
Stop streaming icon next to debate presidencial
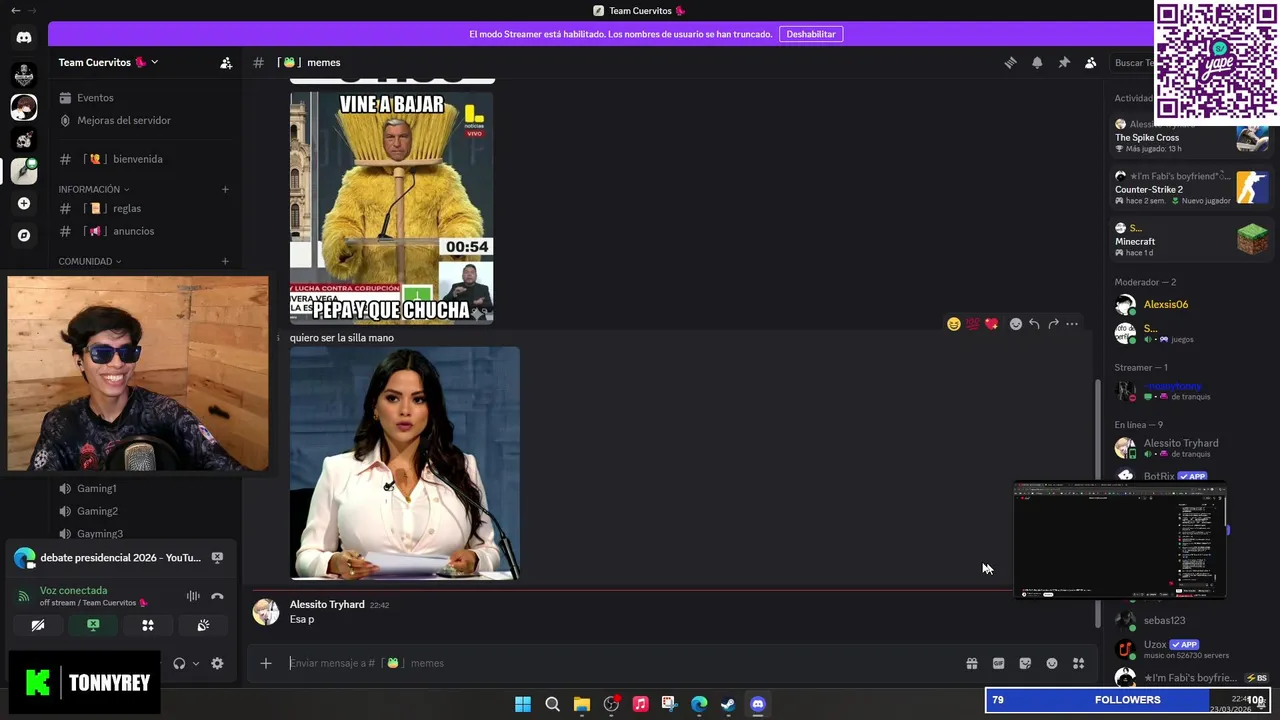(x=217, y=558)
